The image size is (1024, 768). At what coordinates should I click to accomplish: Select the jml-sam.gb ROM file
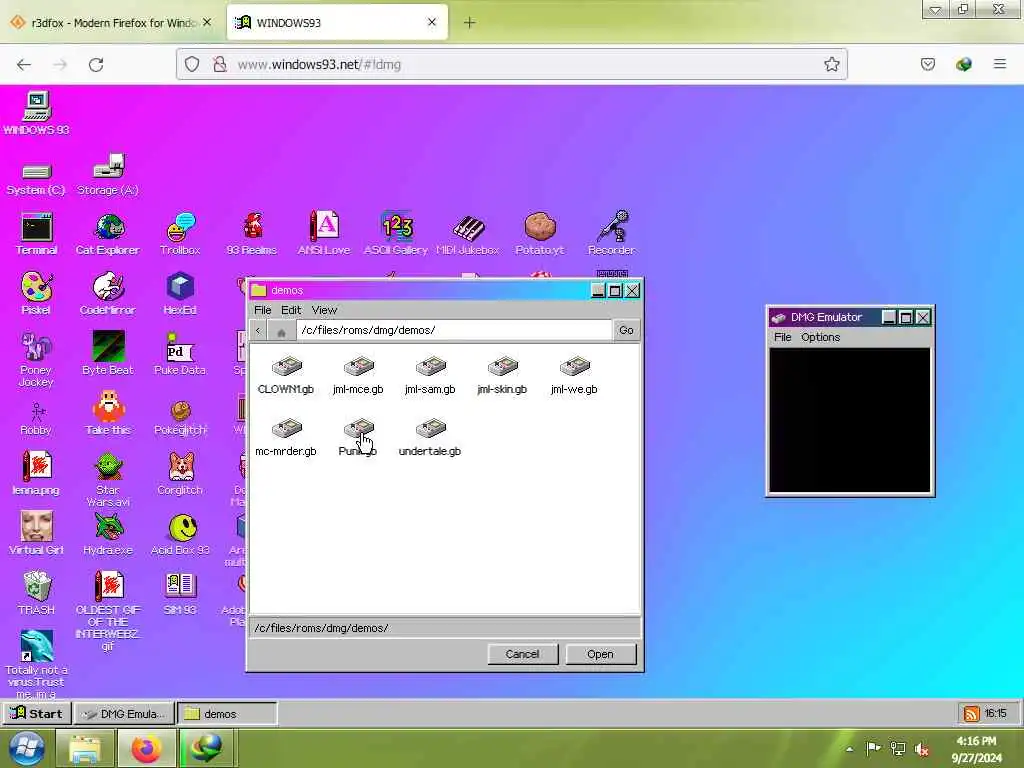pos(430,376)
